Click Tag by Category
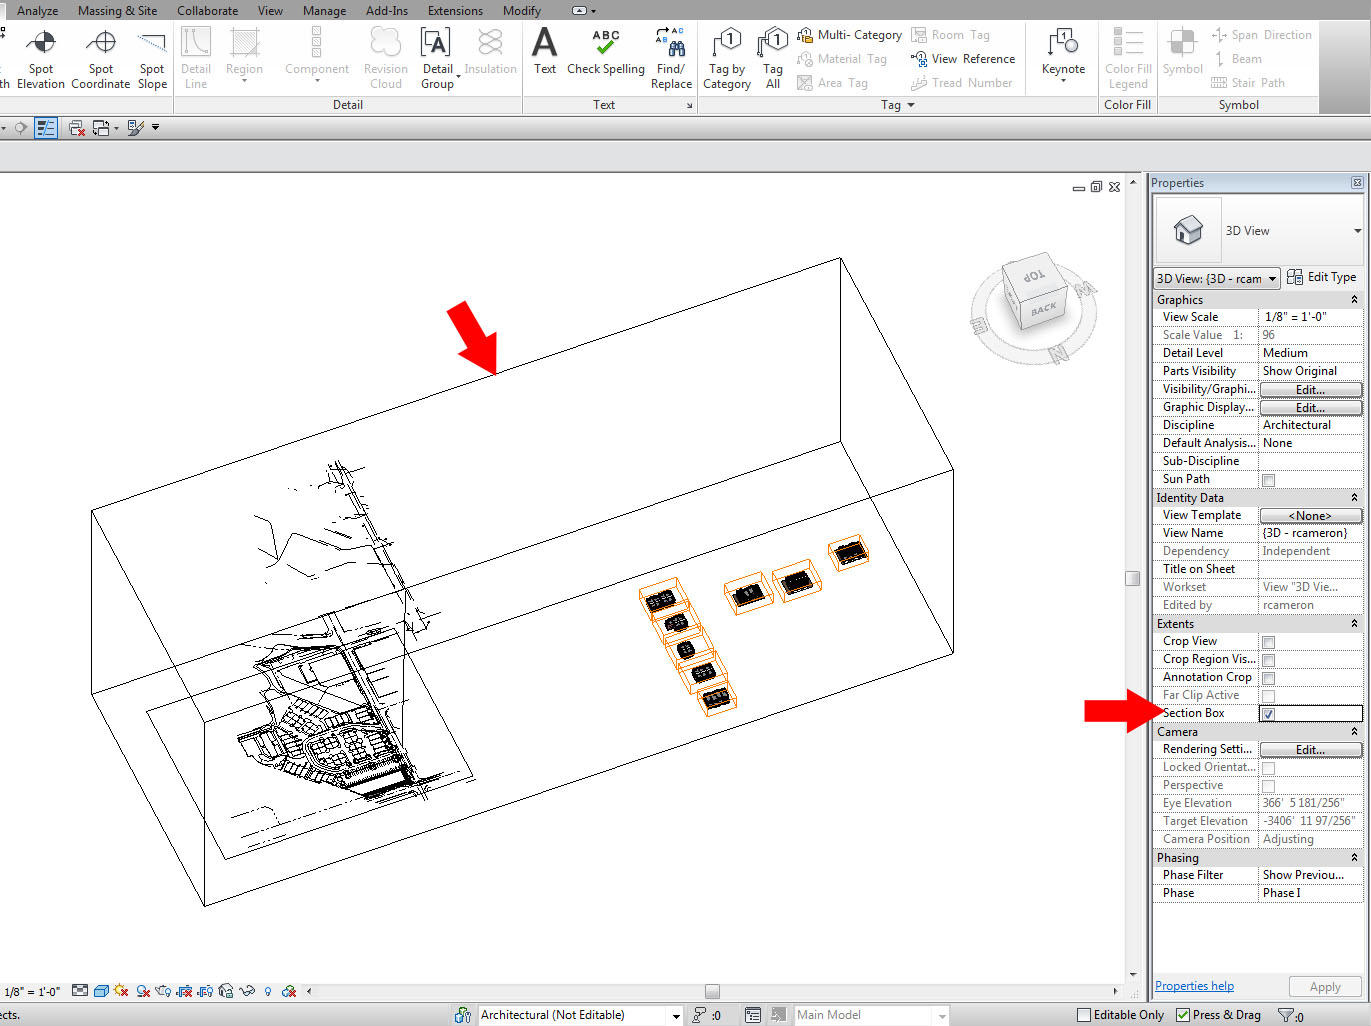The height and width of the screenshot is (1026, 1371). 727,59
